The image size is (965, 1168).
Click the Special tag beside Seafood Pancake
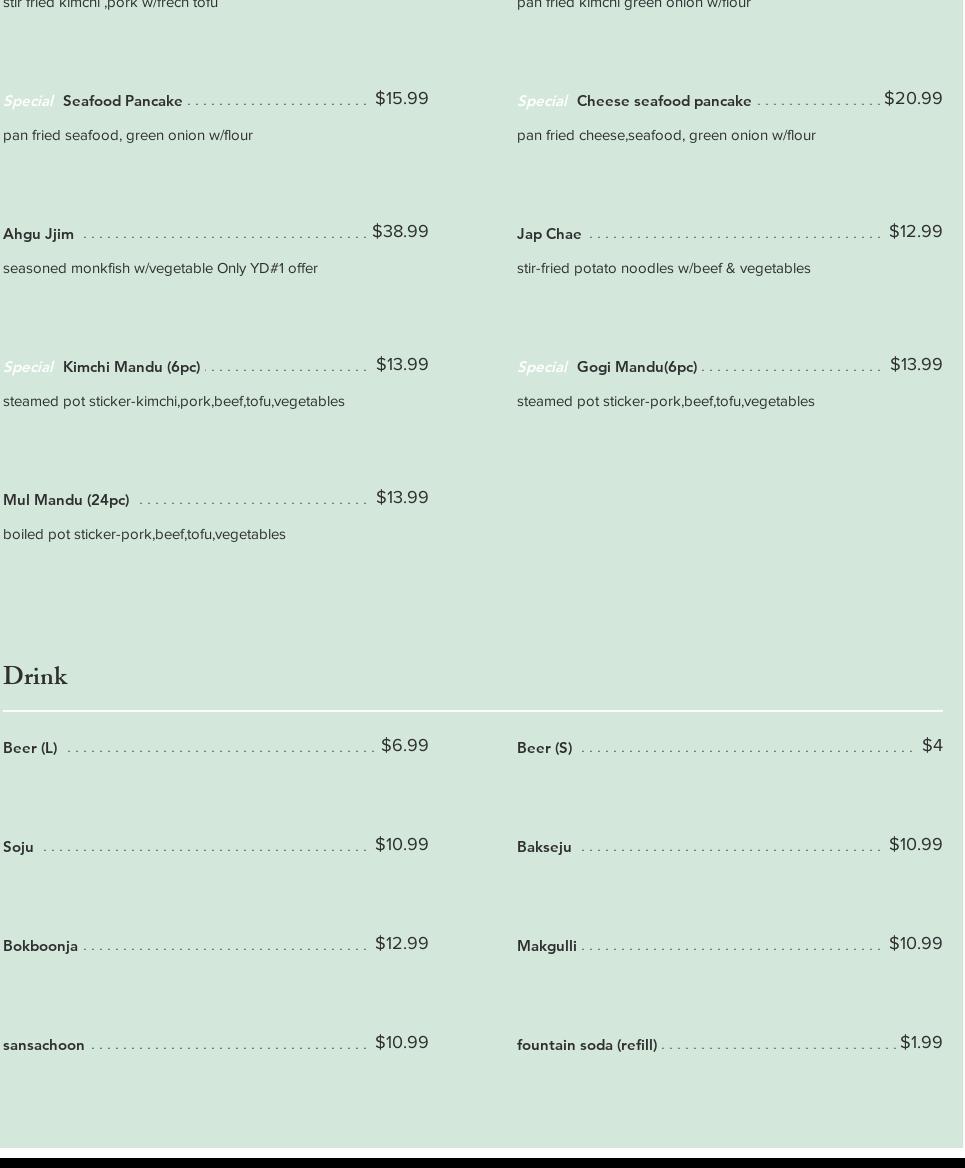click(28, 101)
